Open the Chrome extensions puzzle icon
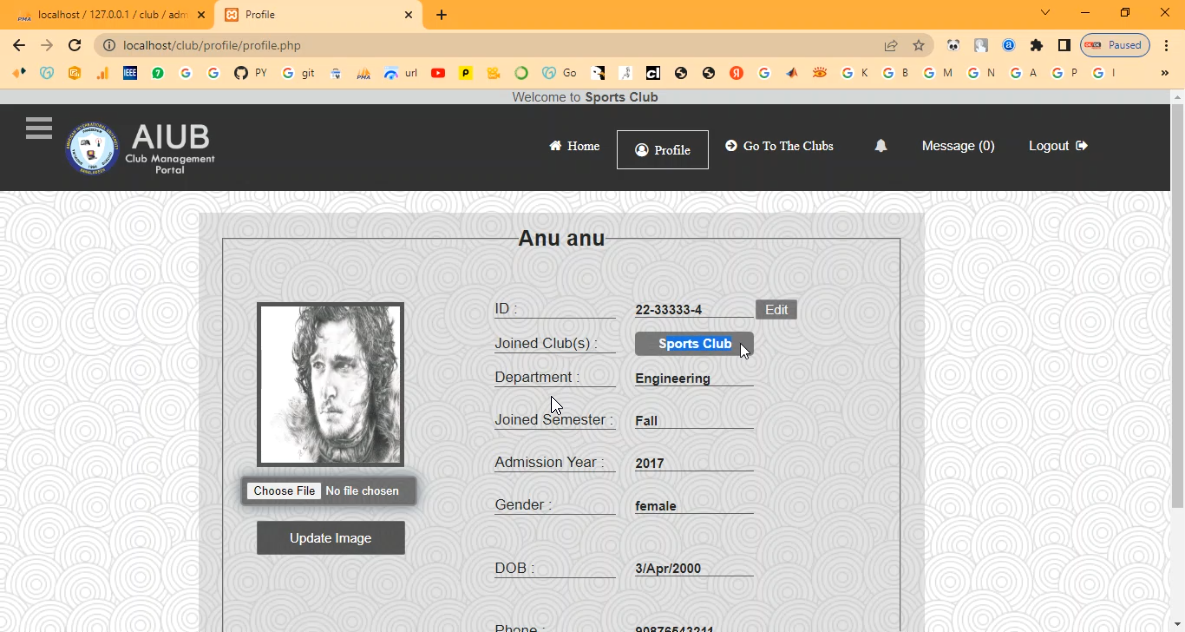This screenshot has height=632, width=1185. (1036, 45)
